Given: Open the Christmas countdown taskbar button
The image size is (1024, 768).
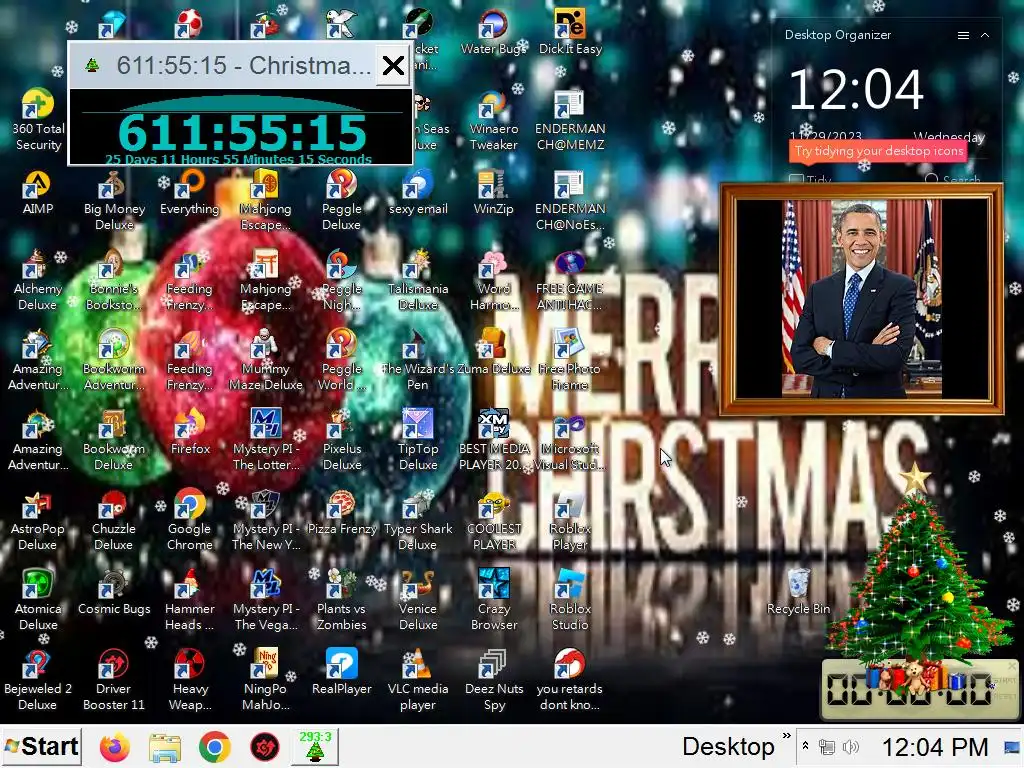Looking at the screenshot, I should [315, 746].
